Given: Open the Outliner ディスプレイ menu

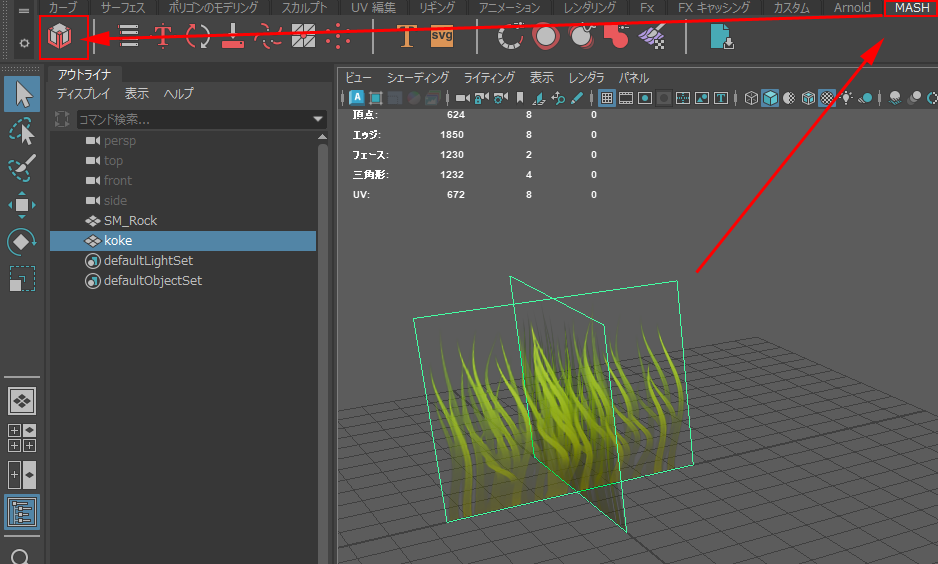Looking at the screenshot, I should [x=83, y=93].
